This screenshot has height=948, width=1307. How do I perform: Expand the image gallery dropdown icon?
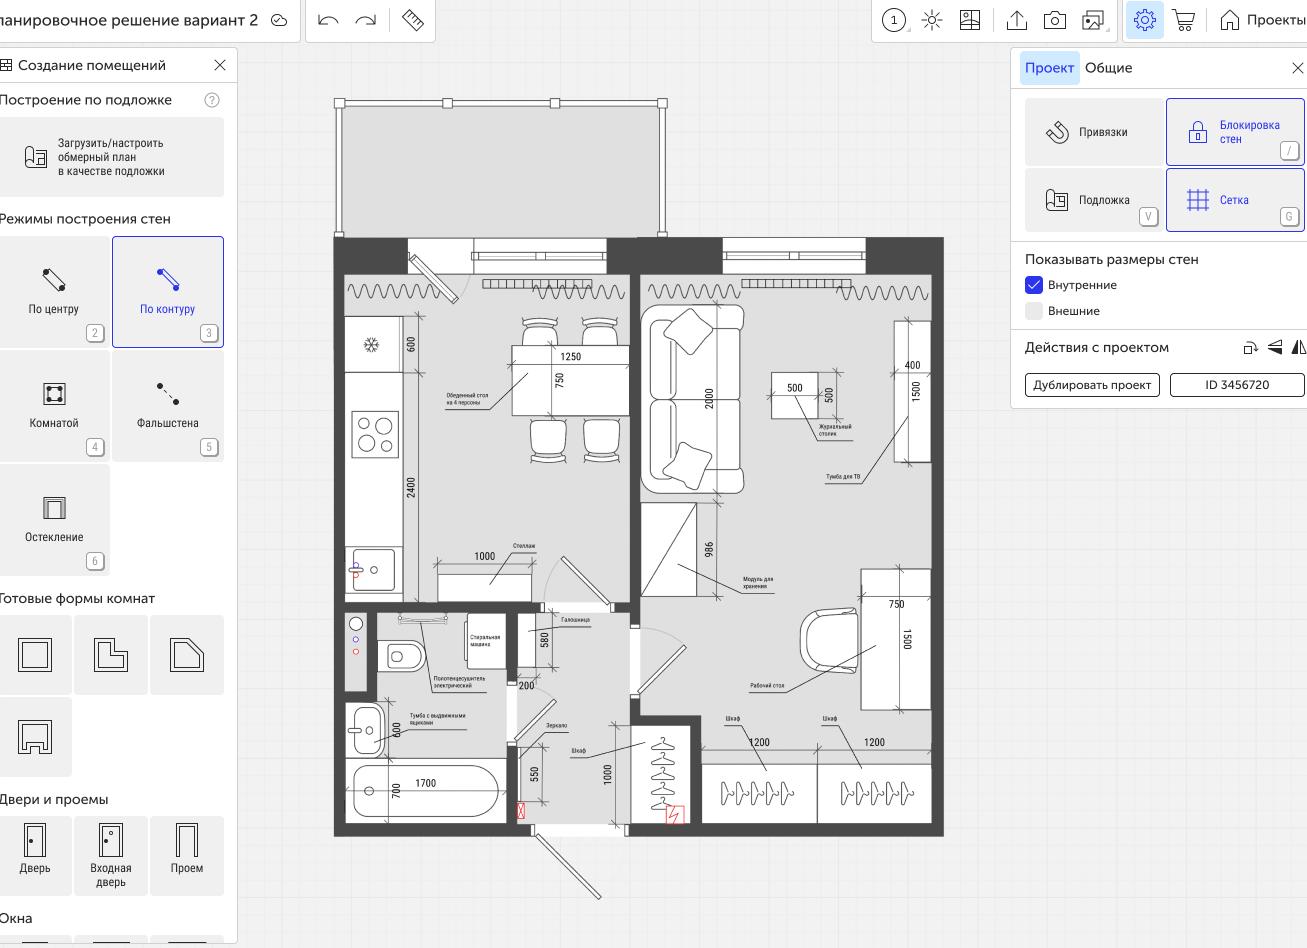coord(1094,20)
